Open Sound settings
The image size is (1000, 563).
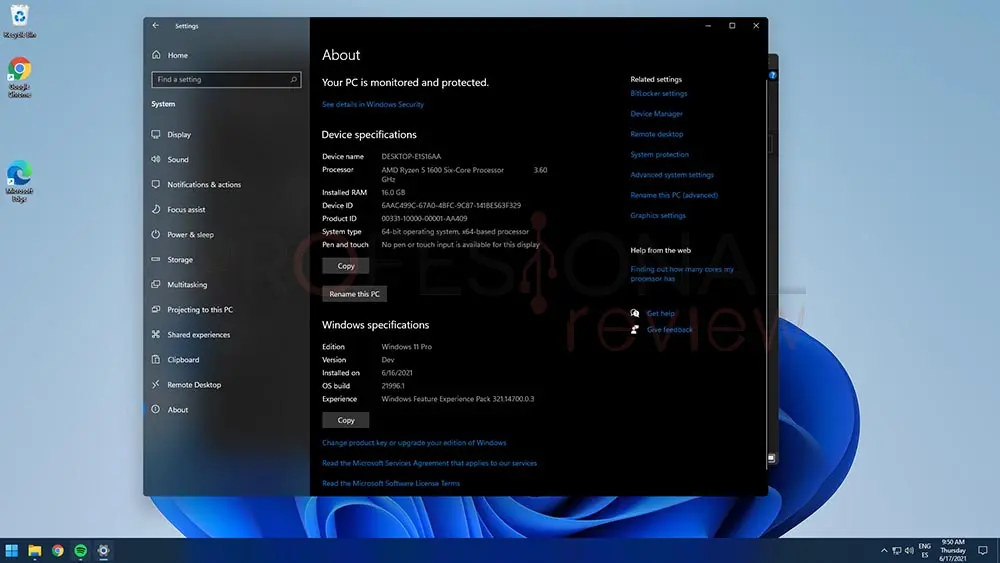point(170,159)
